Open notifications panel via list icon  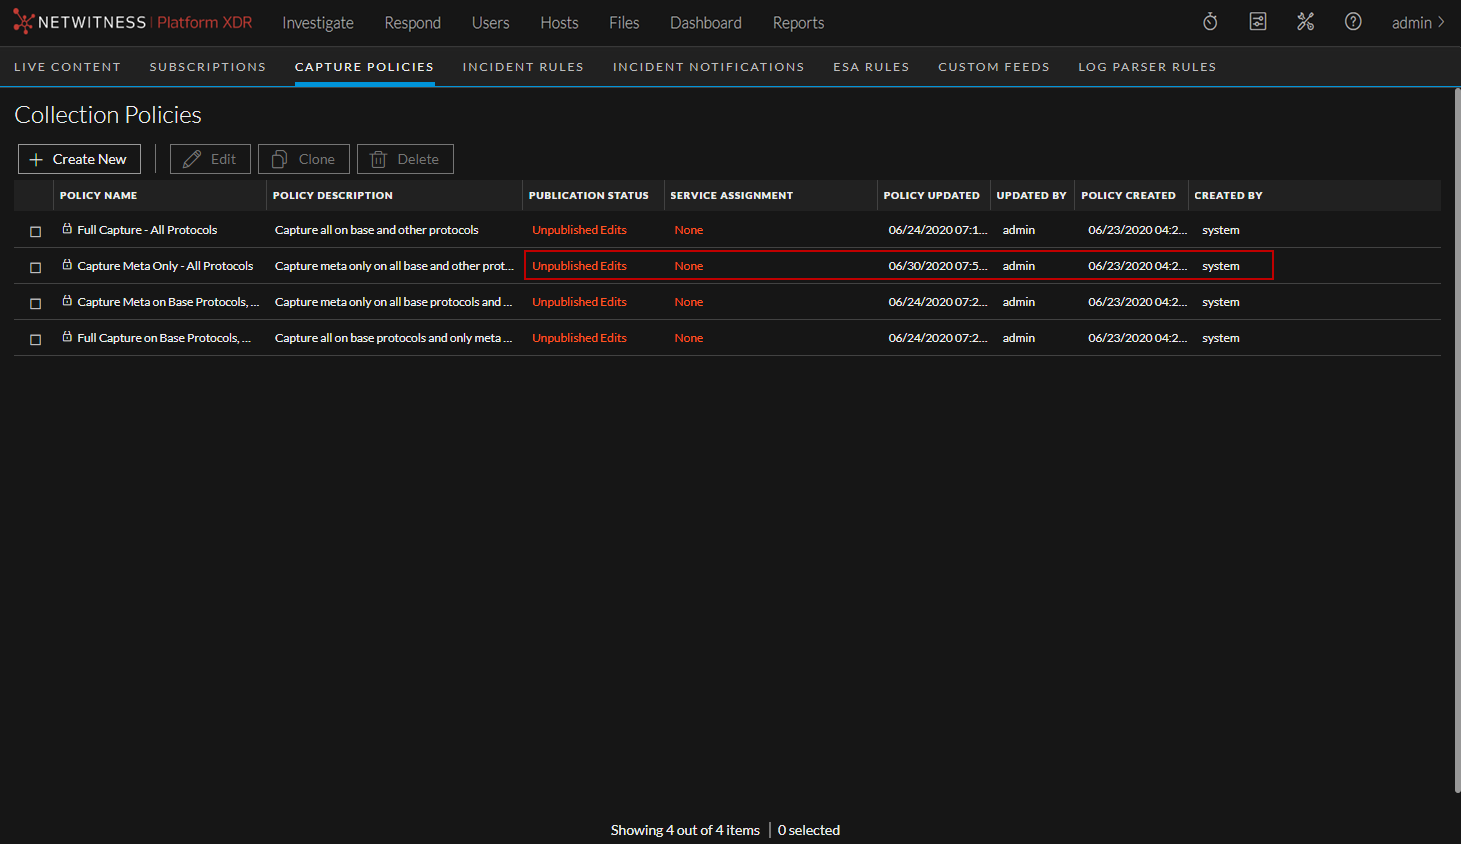click(1257, 22)
